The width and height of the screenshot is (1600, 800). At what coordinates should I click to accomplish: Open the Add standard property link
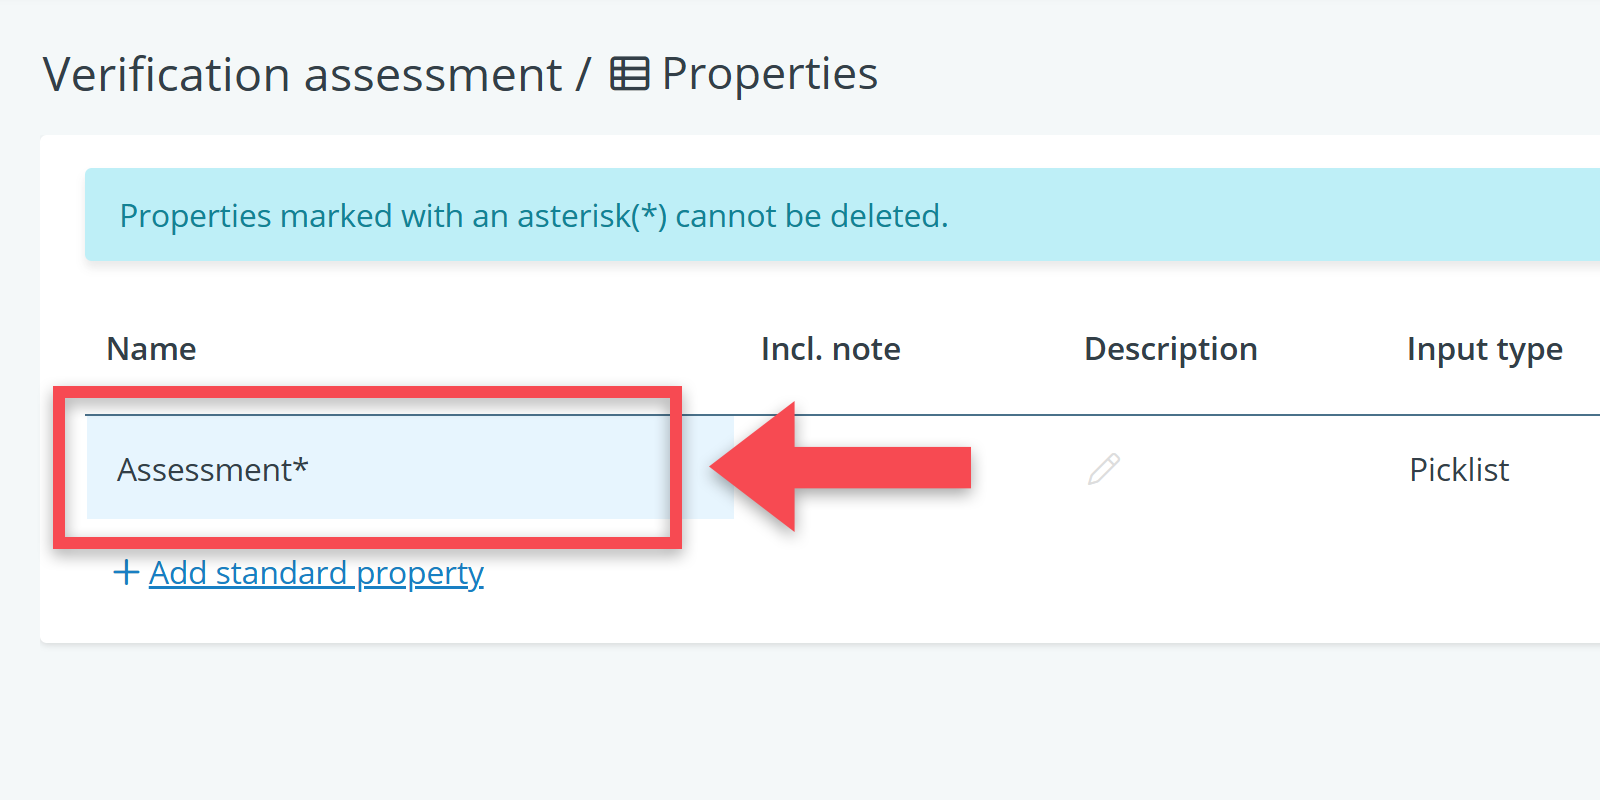tap(316, 573)
